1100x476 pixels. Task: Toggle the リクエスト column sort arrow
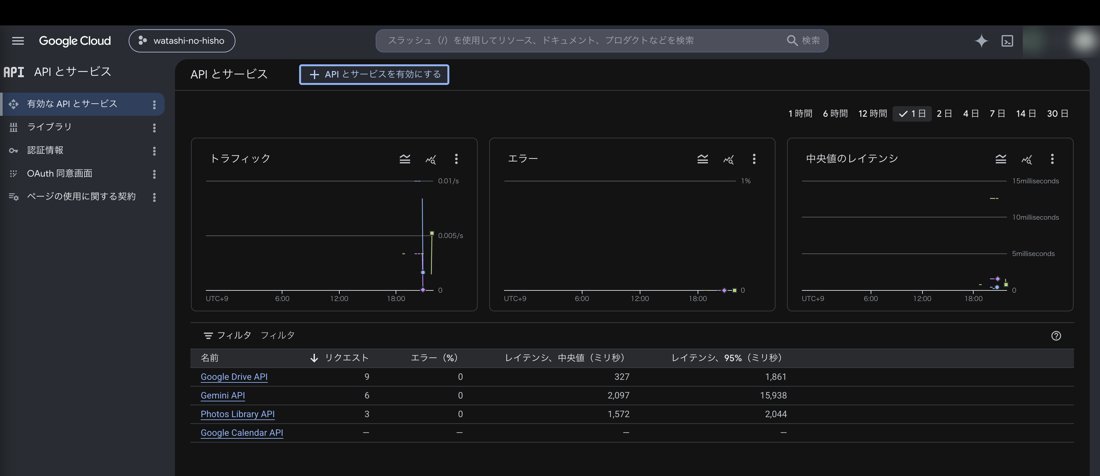[x=314, y=358]
